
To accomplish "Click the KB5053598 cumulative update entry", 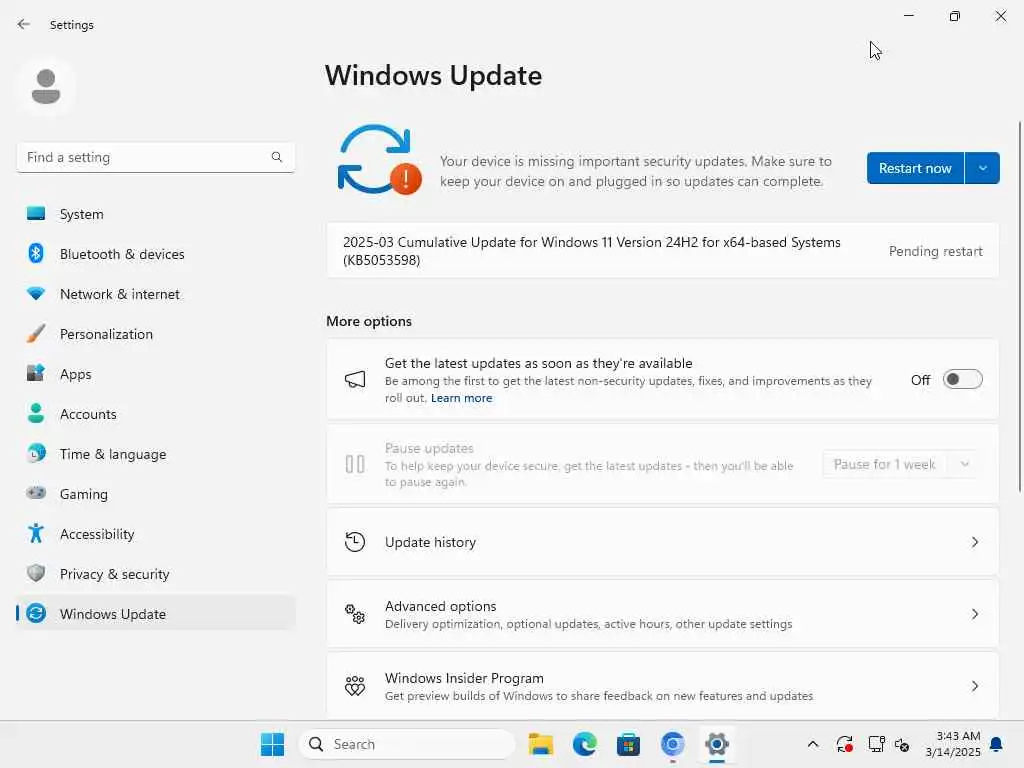I will click(662, 251).
